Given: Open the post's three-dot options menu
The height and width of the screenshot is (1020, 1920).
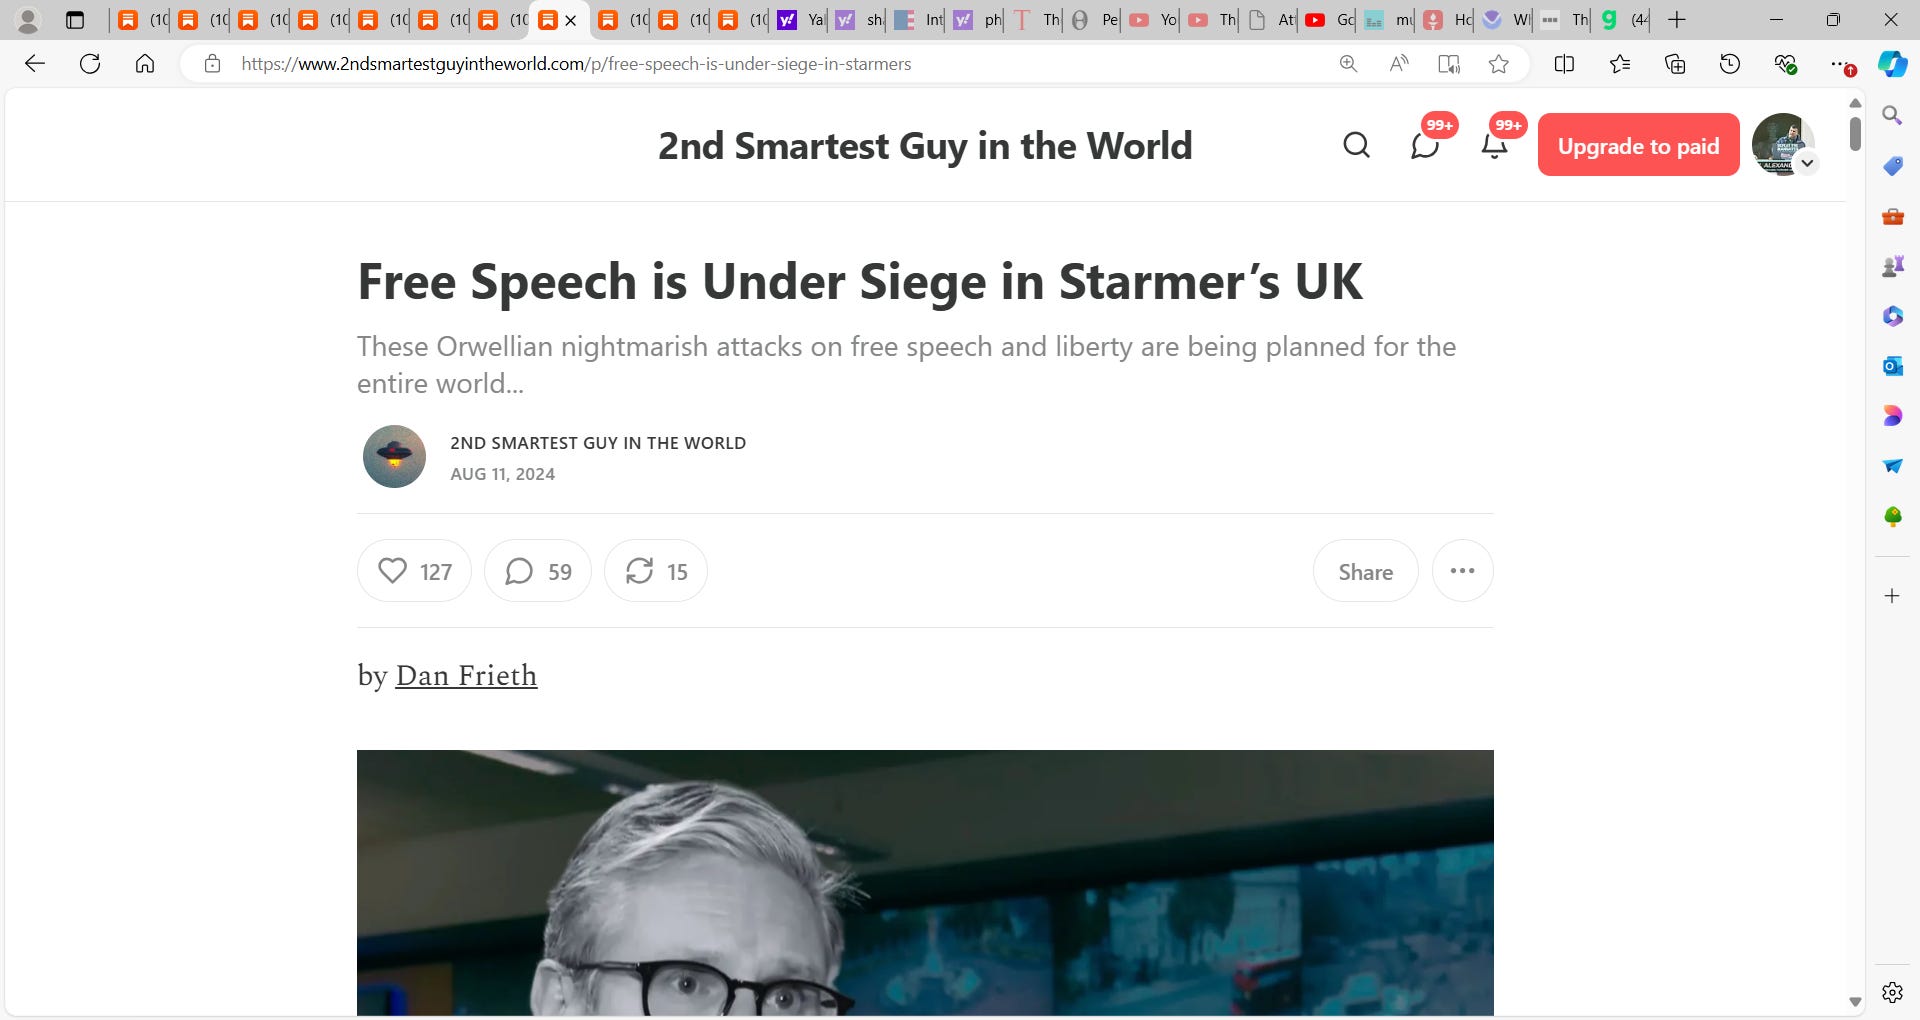Looking at the screenshot, I should coord(1462,571).
